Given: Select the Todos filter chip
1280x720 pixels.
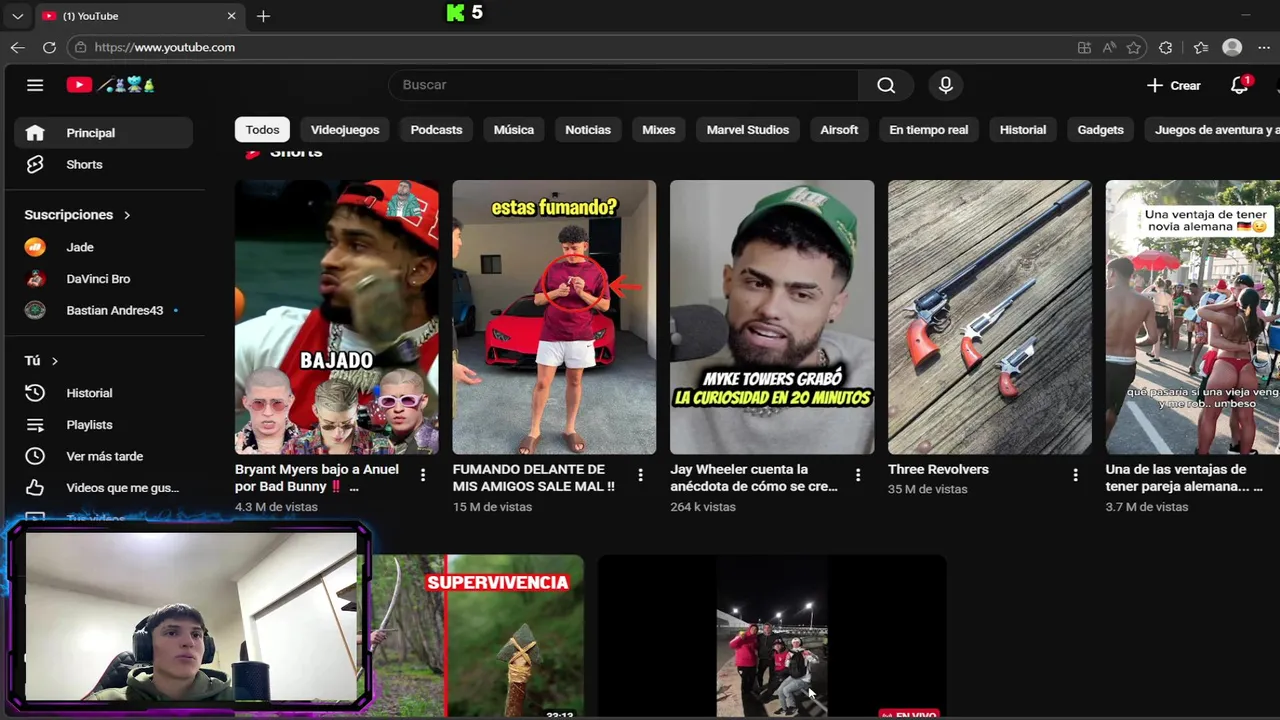Looking at the screenshot, I should click(x=262, y=130).
